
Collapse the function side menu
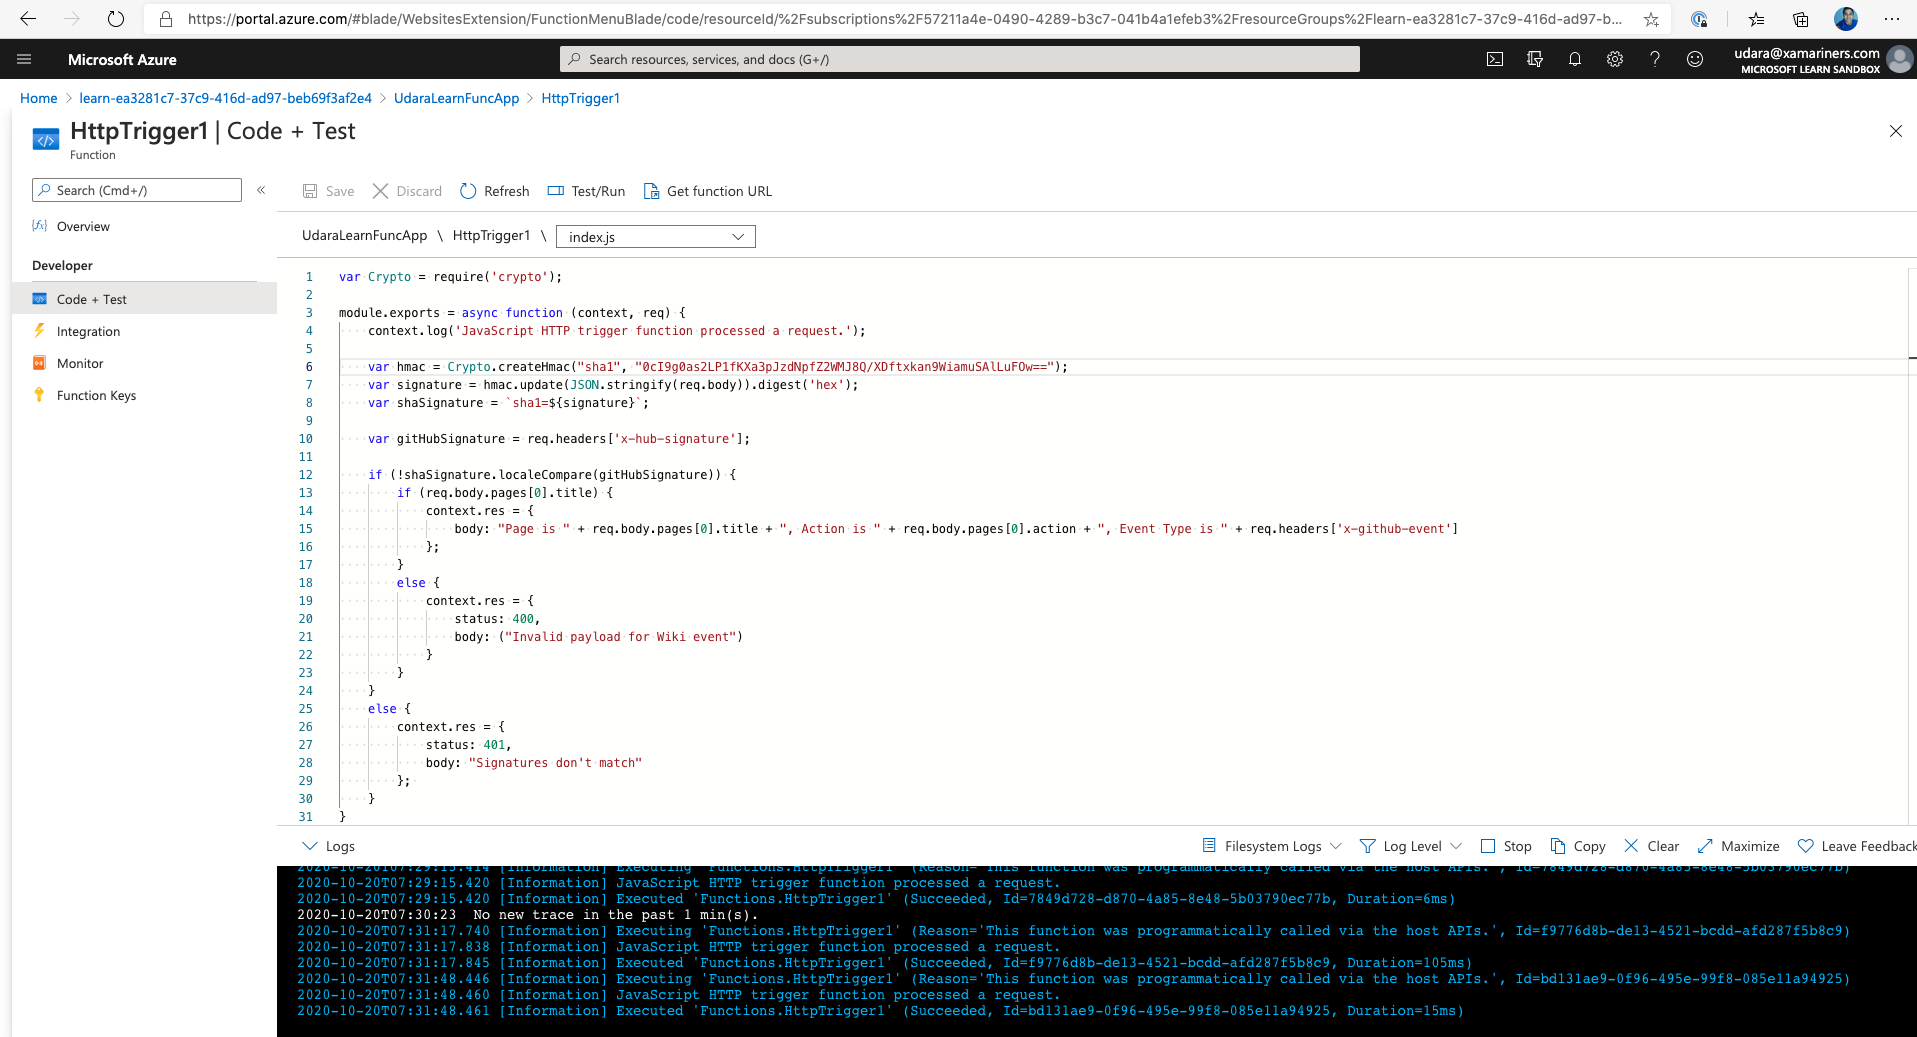[261, 190]
